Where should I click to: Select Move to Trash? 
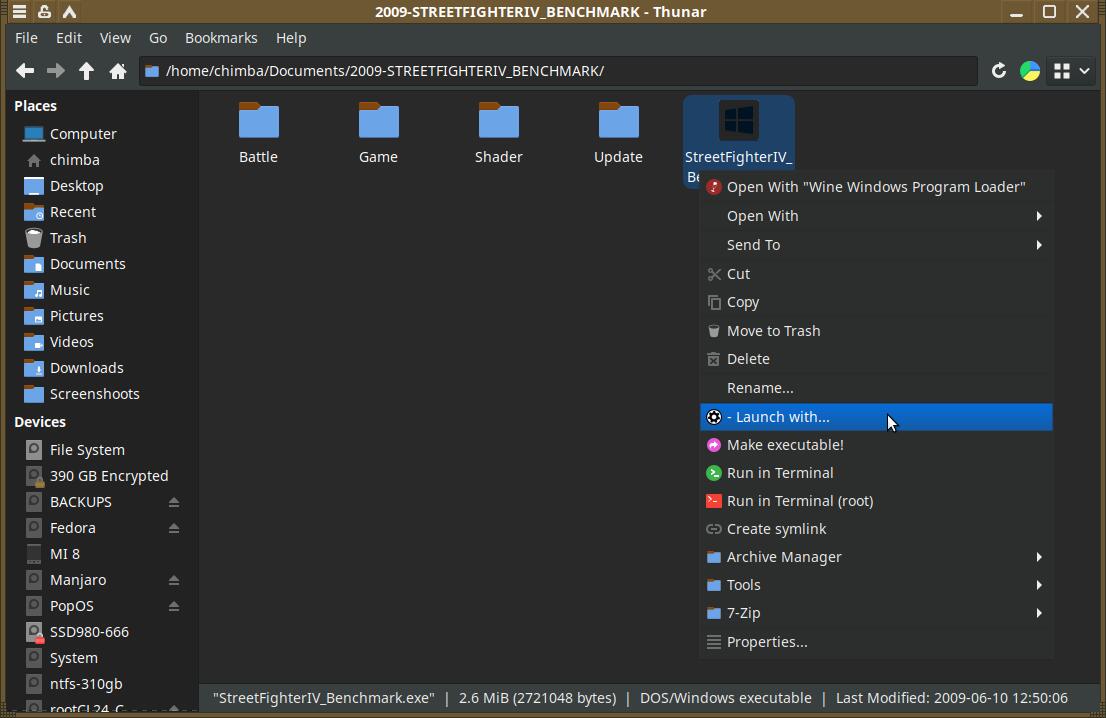coord(876,331)
